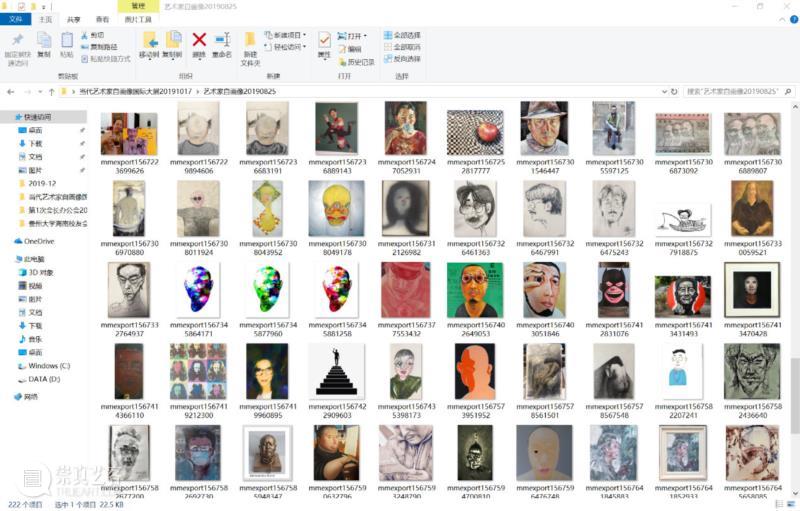The width and height of the screenshot is (800, 511).
Task: Click breadcrumb 当代艺术家自画像国际大展20191017
Action: (135, 92)
